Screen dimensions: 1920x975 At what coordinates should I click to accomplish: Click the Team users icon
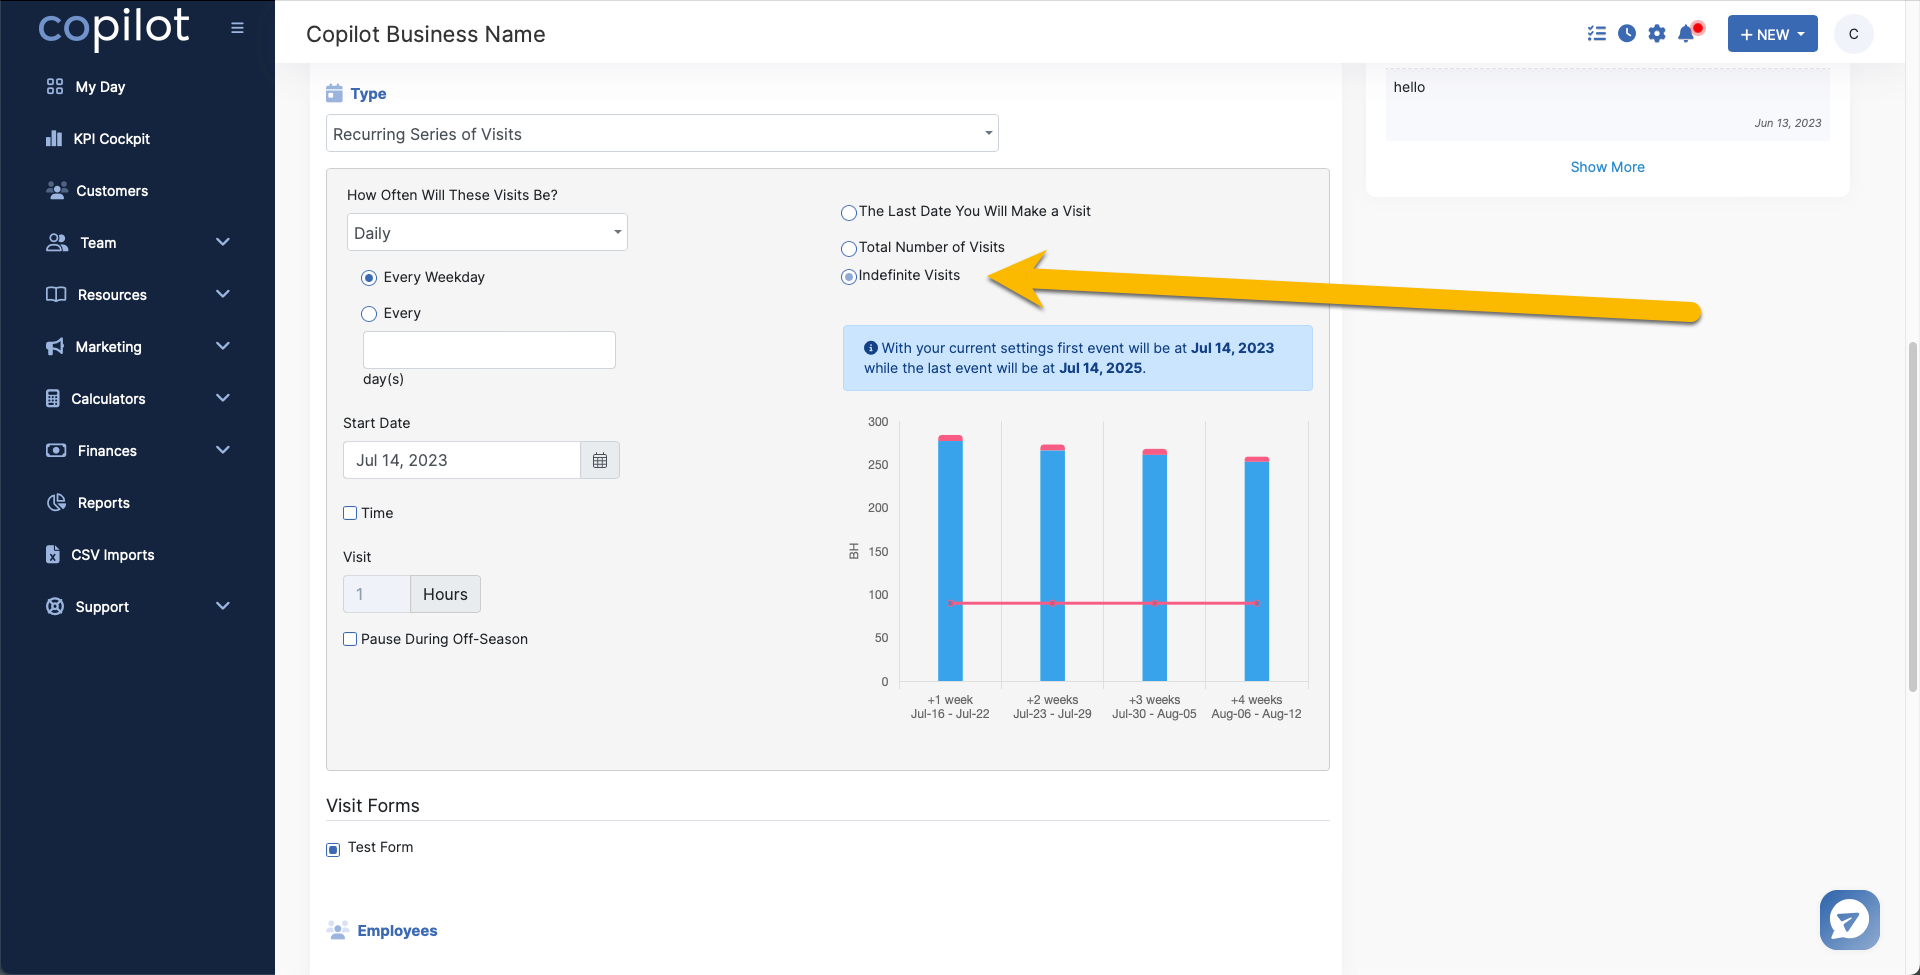tap(57, 243)
